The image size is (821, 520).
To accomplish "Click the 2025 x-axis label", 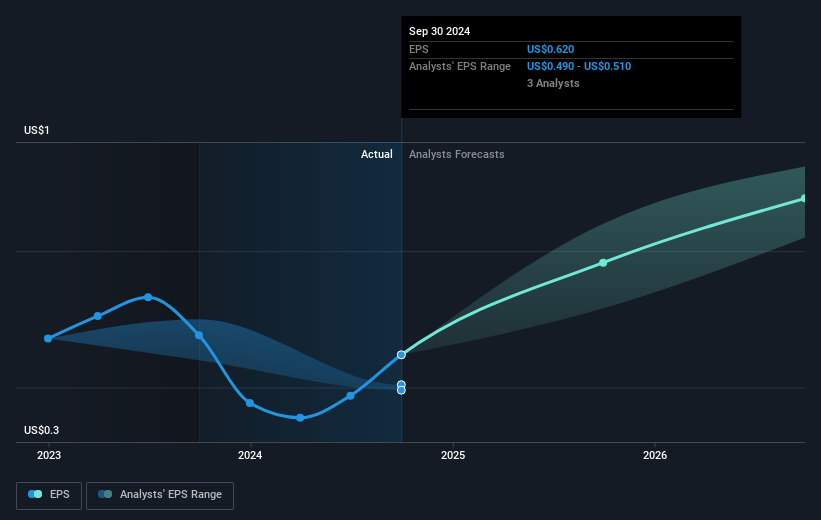I will click(453, 456).
